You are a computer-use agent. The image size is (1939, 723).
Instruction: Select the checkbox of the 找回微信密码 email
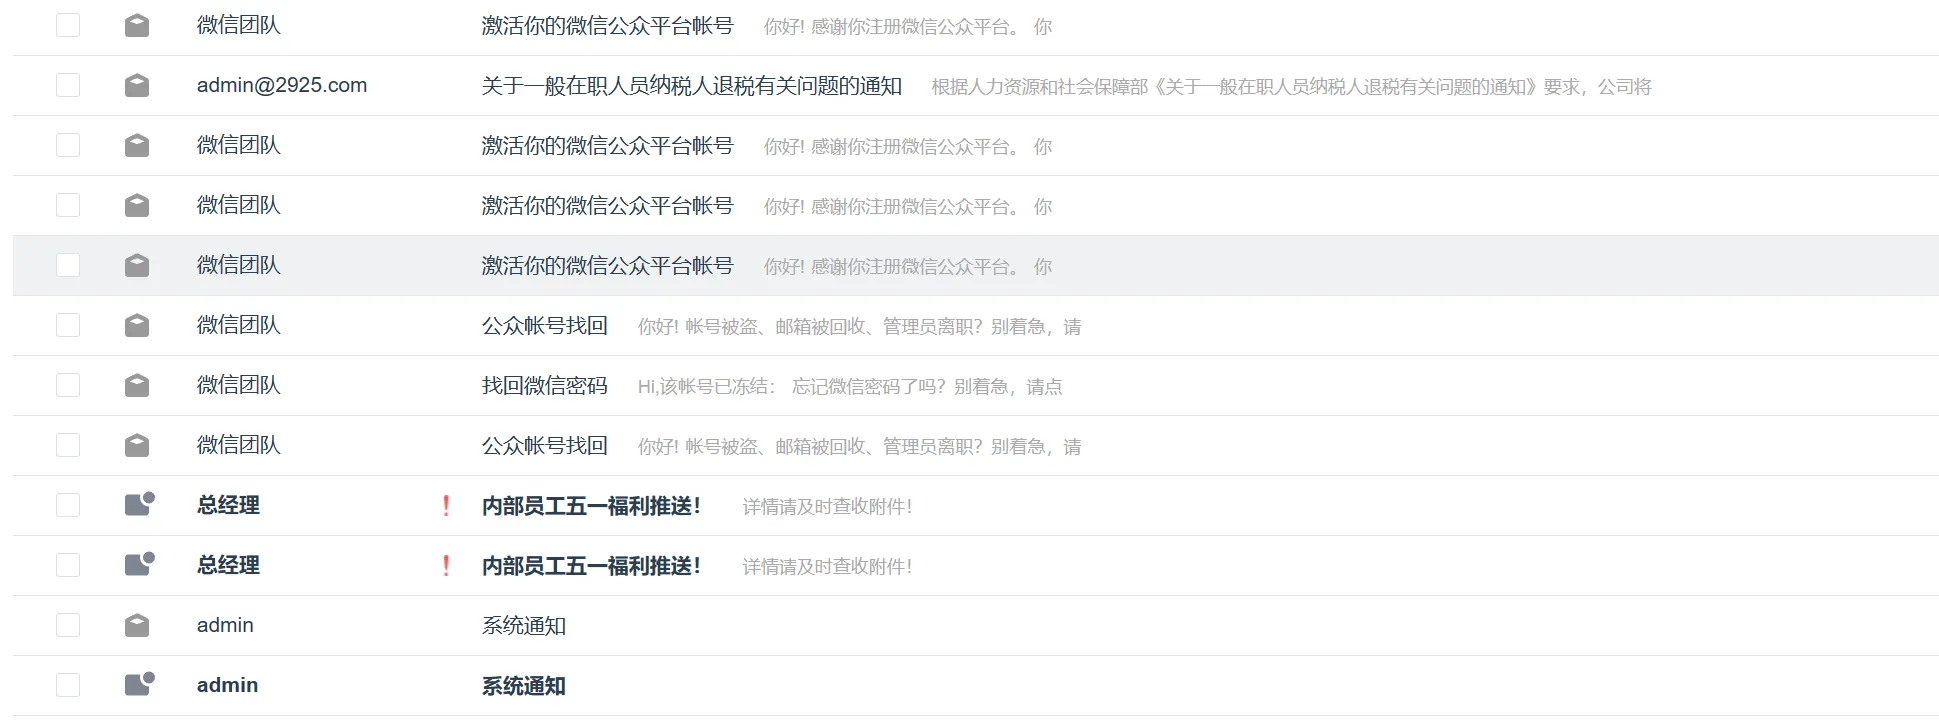[68, 385]
